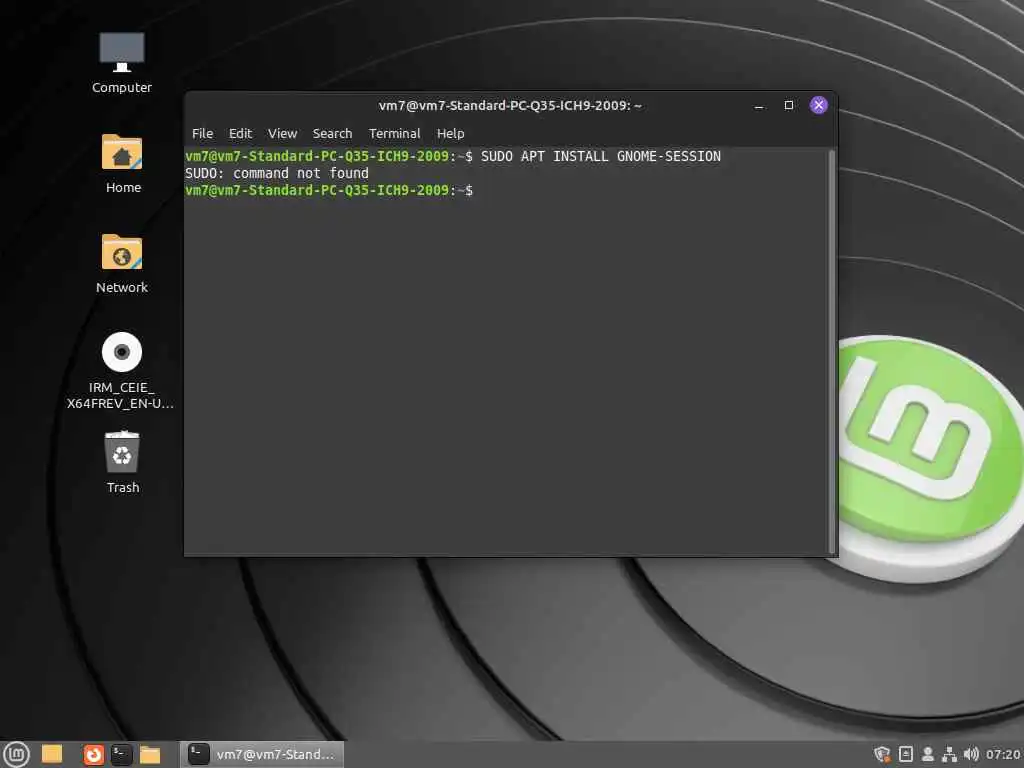Close the terminal window
Viewport: 1024px width, 768px height.
(818, 105)
